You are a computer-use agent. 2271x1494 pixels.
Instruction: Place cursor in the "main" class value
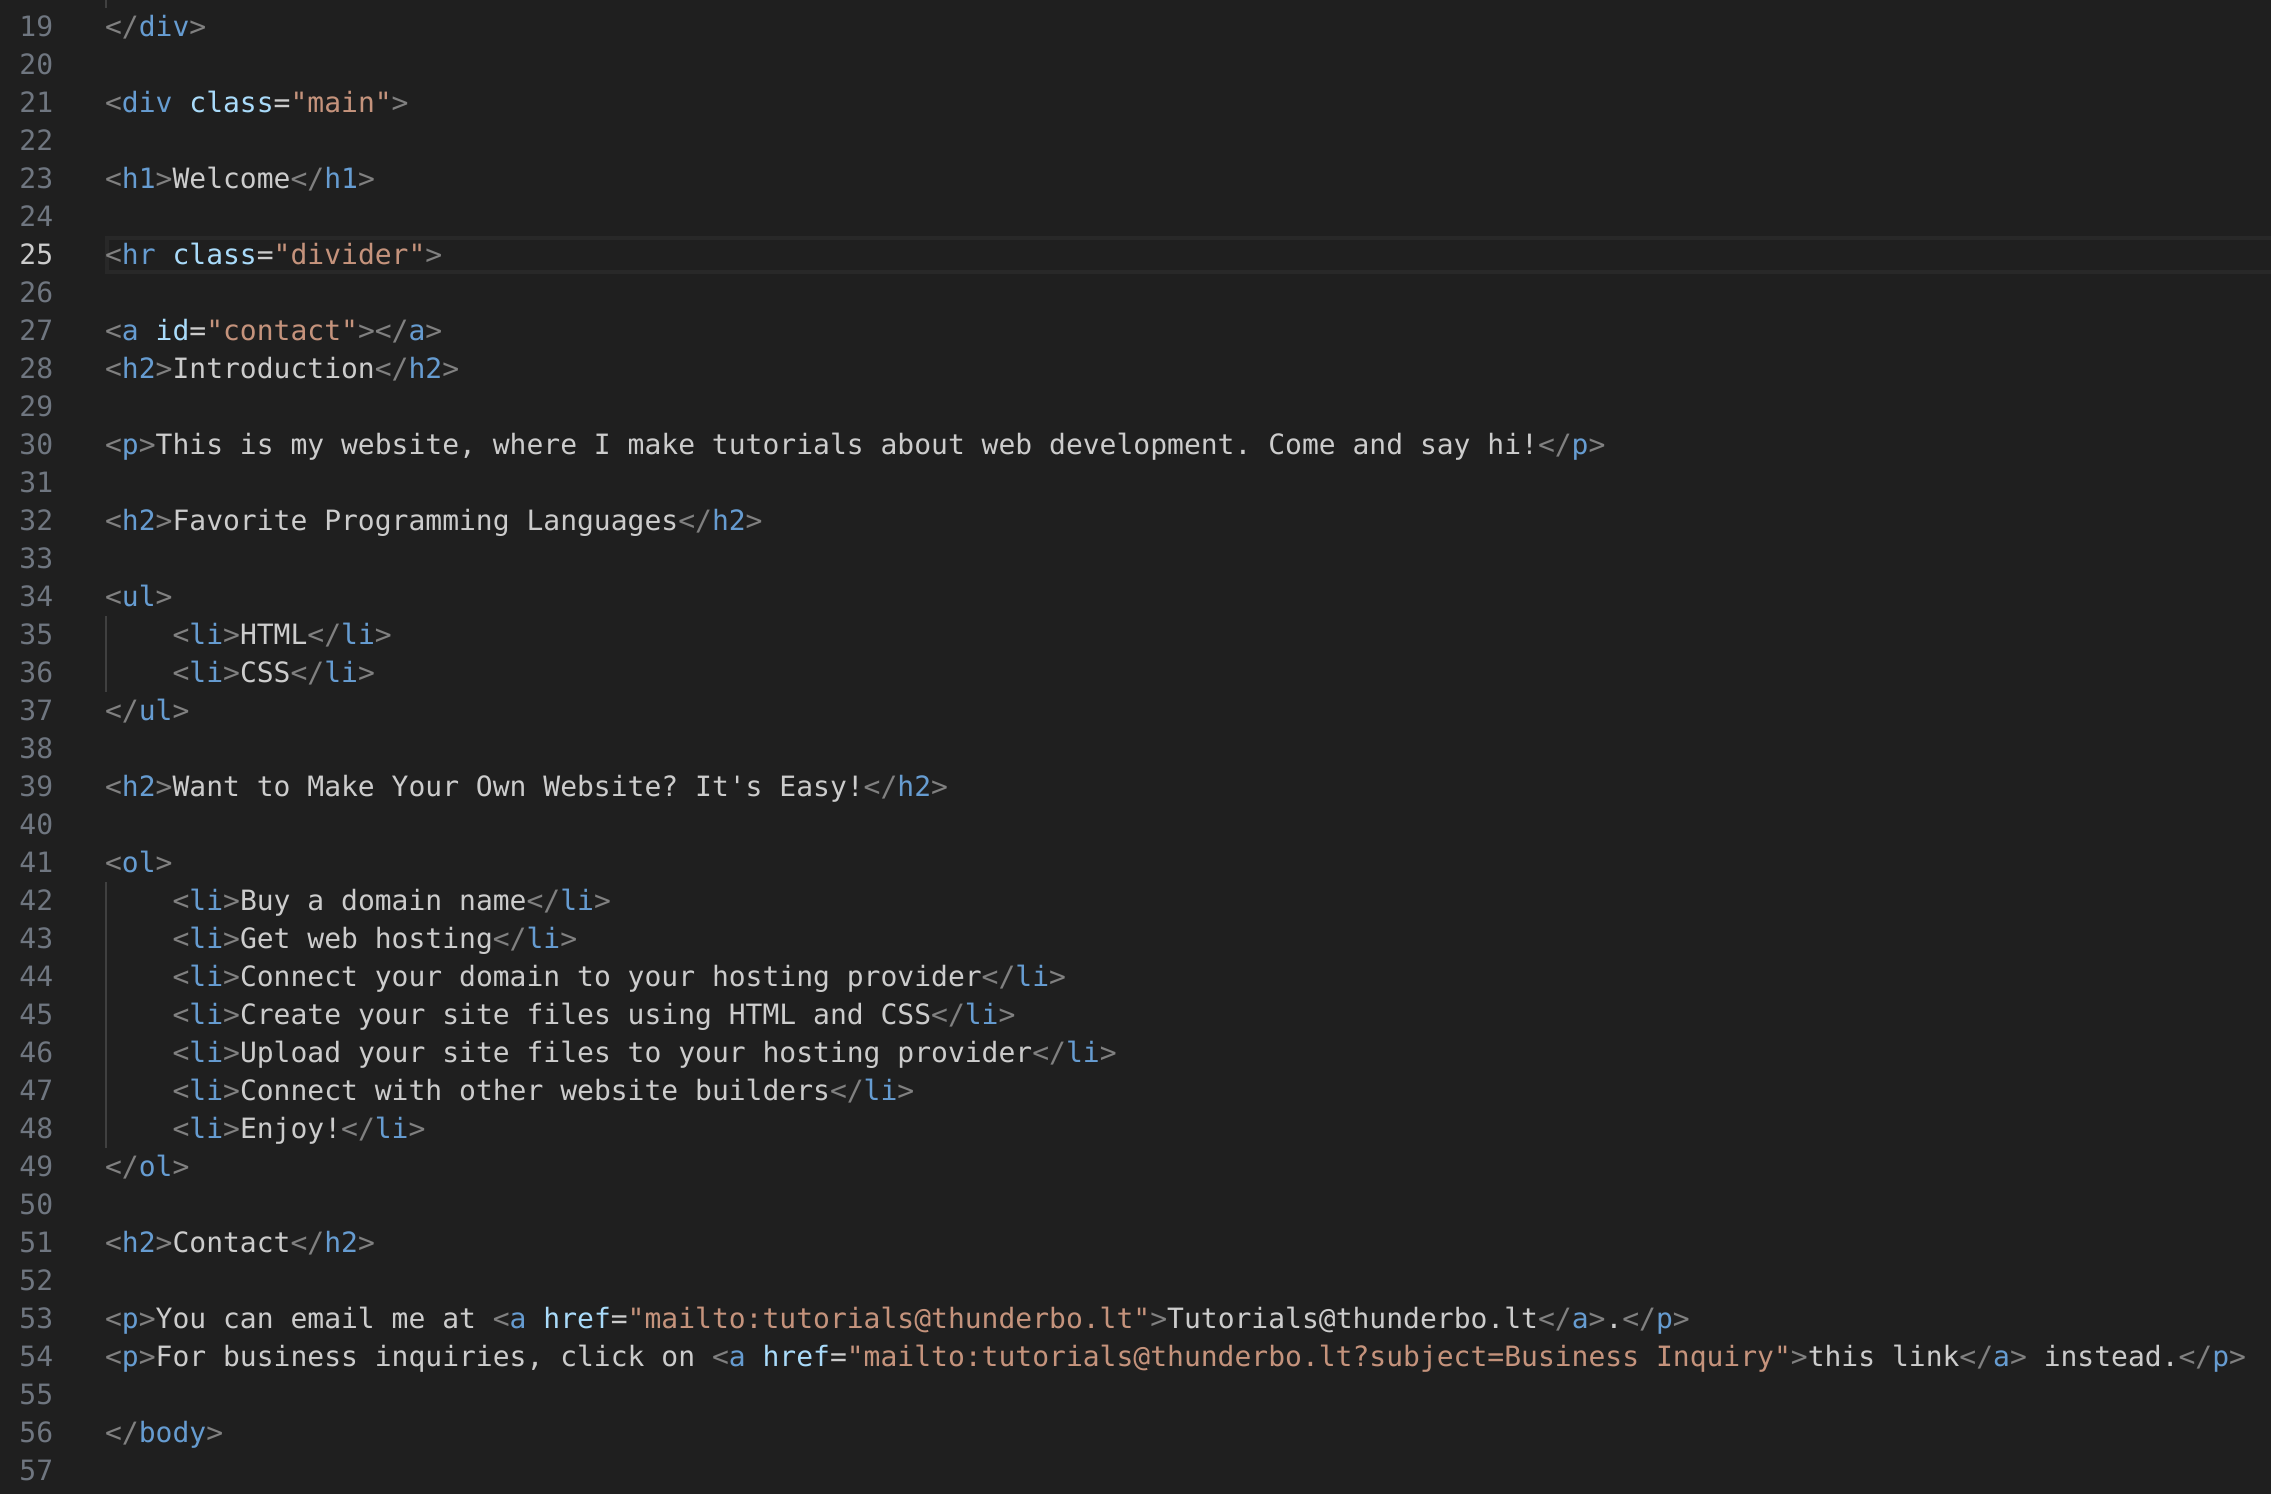pyautogui.click(x=340, y=102)
